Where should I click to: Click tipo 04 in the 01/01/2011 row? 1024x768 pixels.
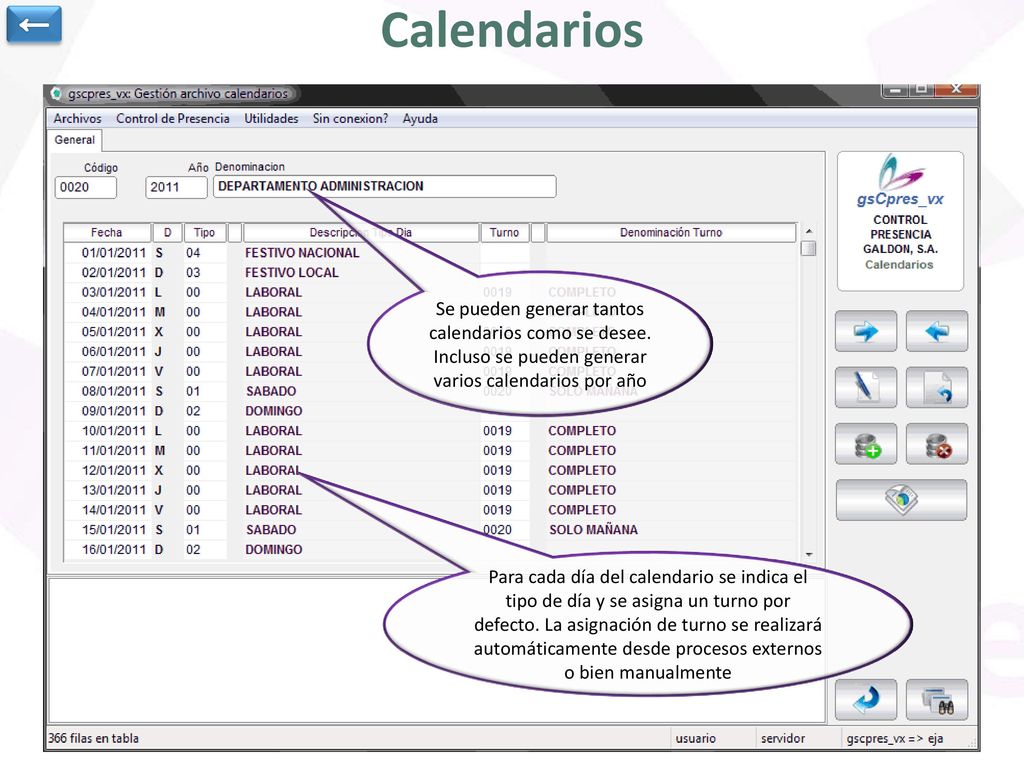tap(193, 253)
